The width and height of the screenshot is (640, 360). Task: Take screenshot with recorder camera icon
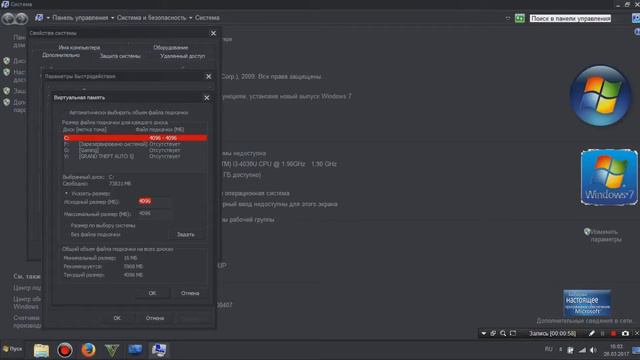(x=625, y=333)
